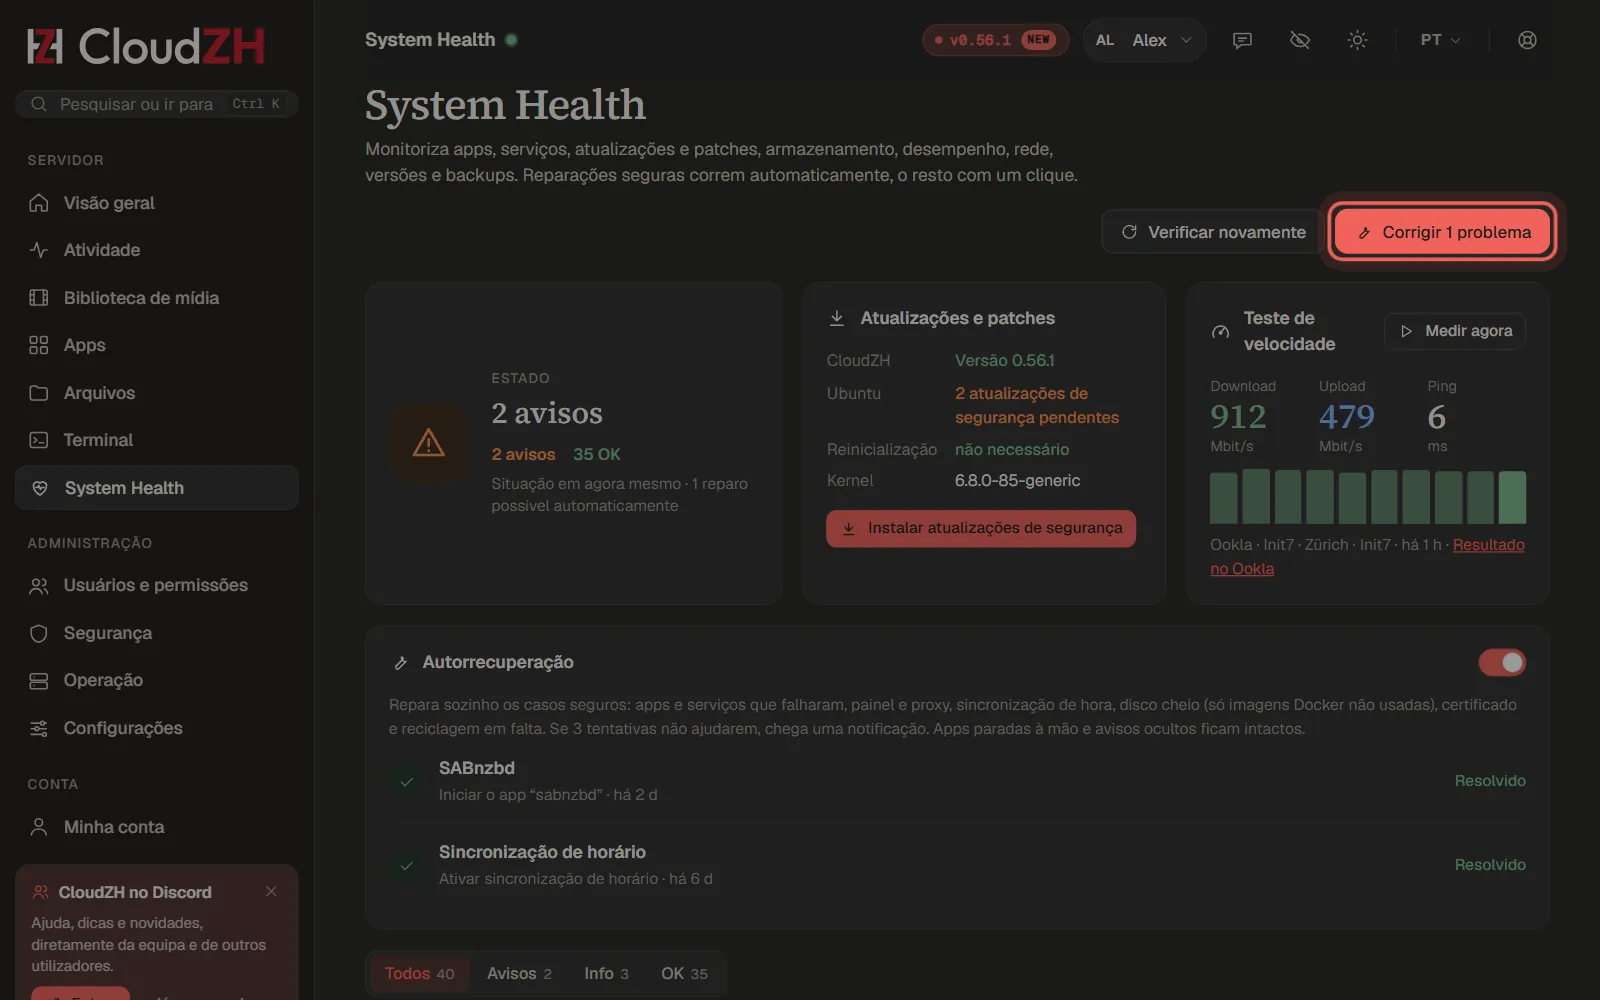Expand the Alex user dropdown
This screenshot has height=1000, width=1600.
click(1144, 40)
